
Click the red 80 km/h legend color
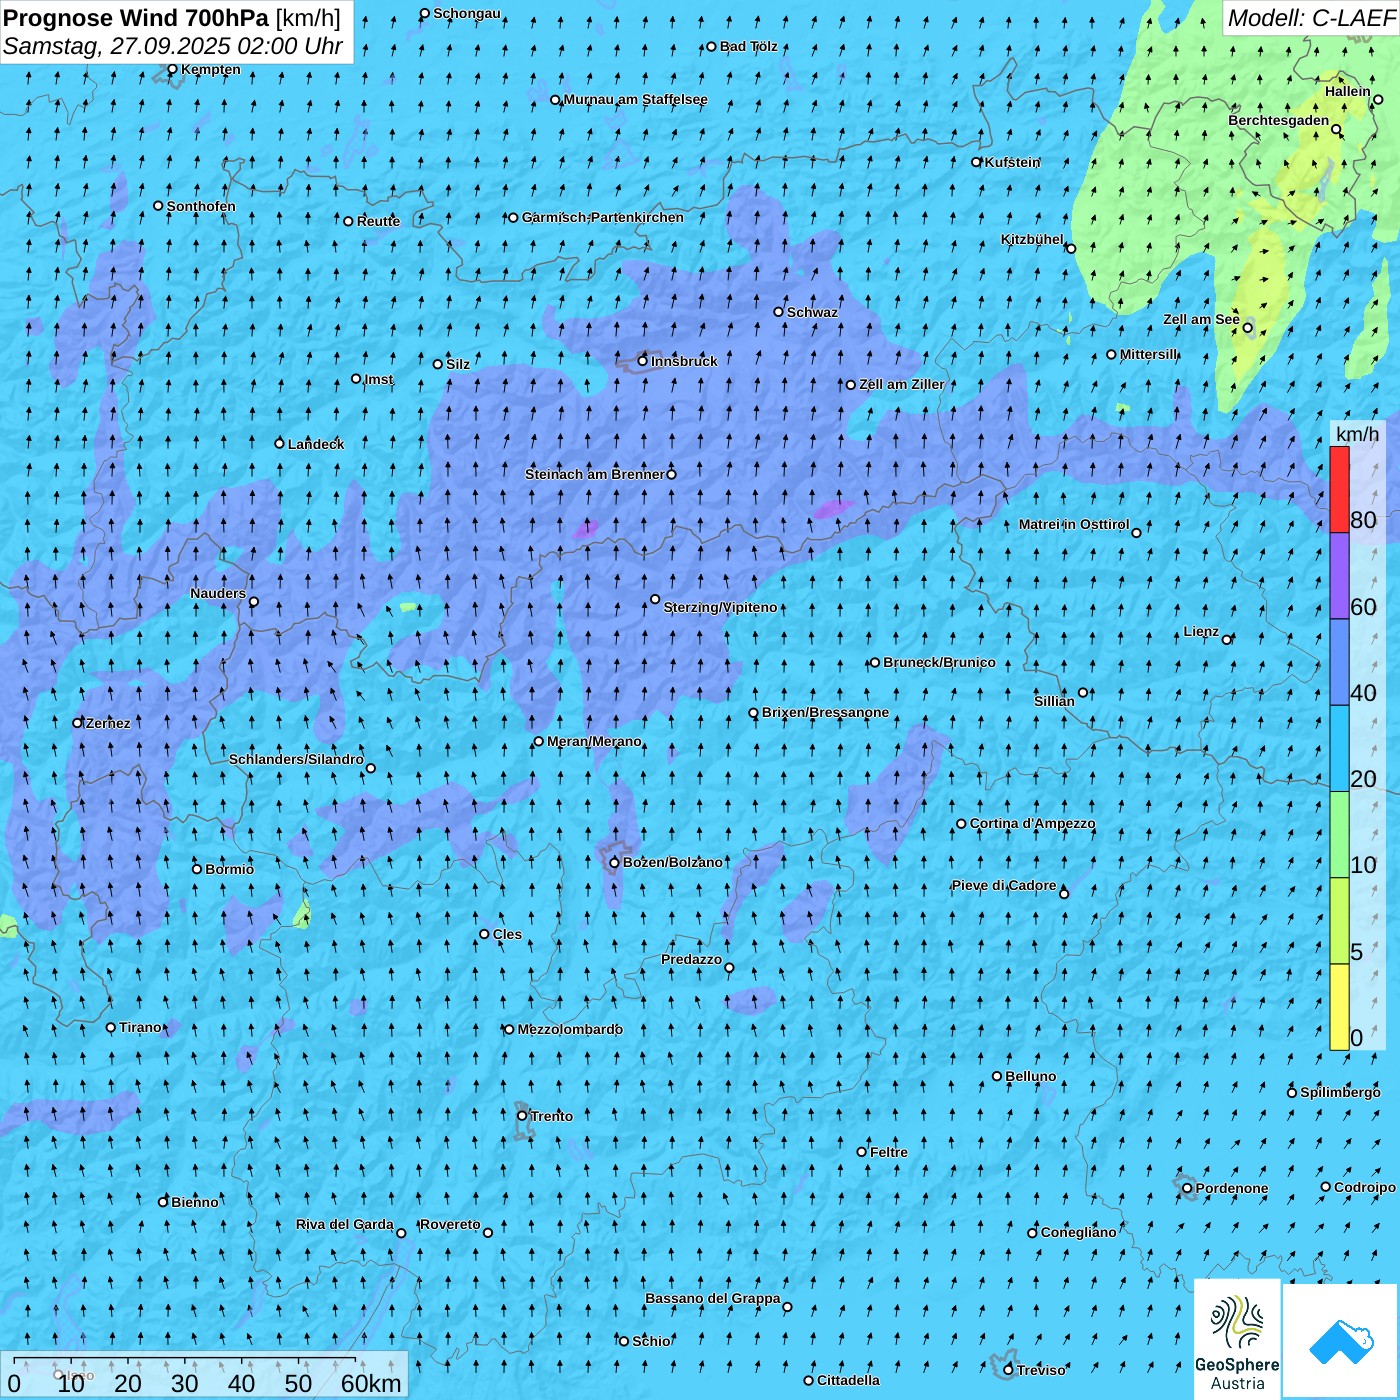tap(1339, 489)
